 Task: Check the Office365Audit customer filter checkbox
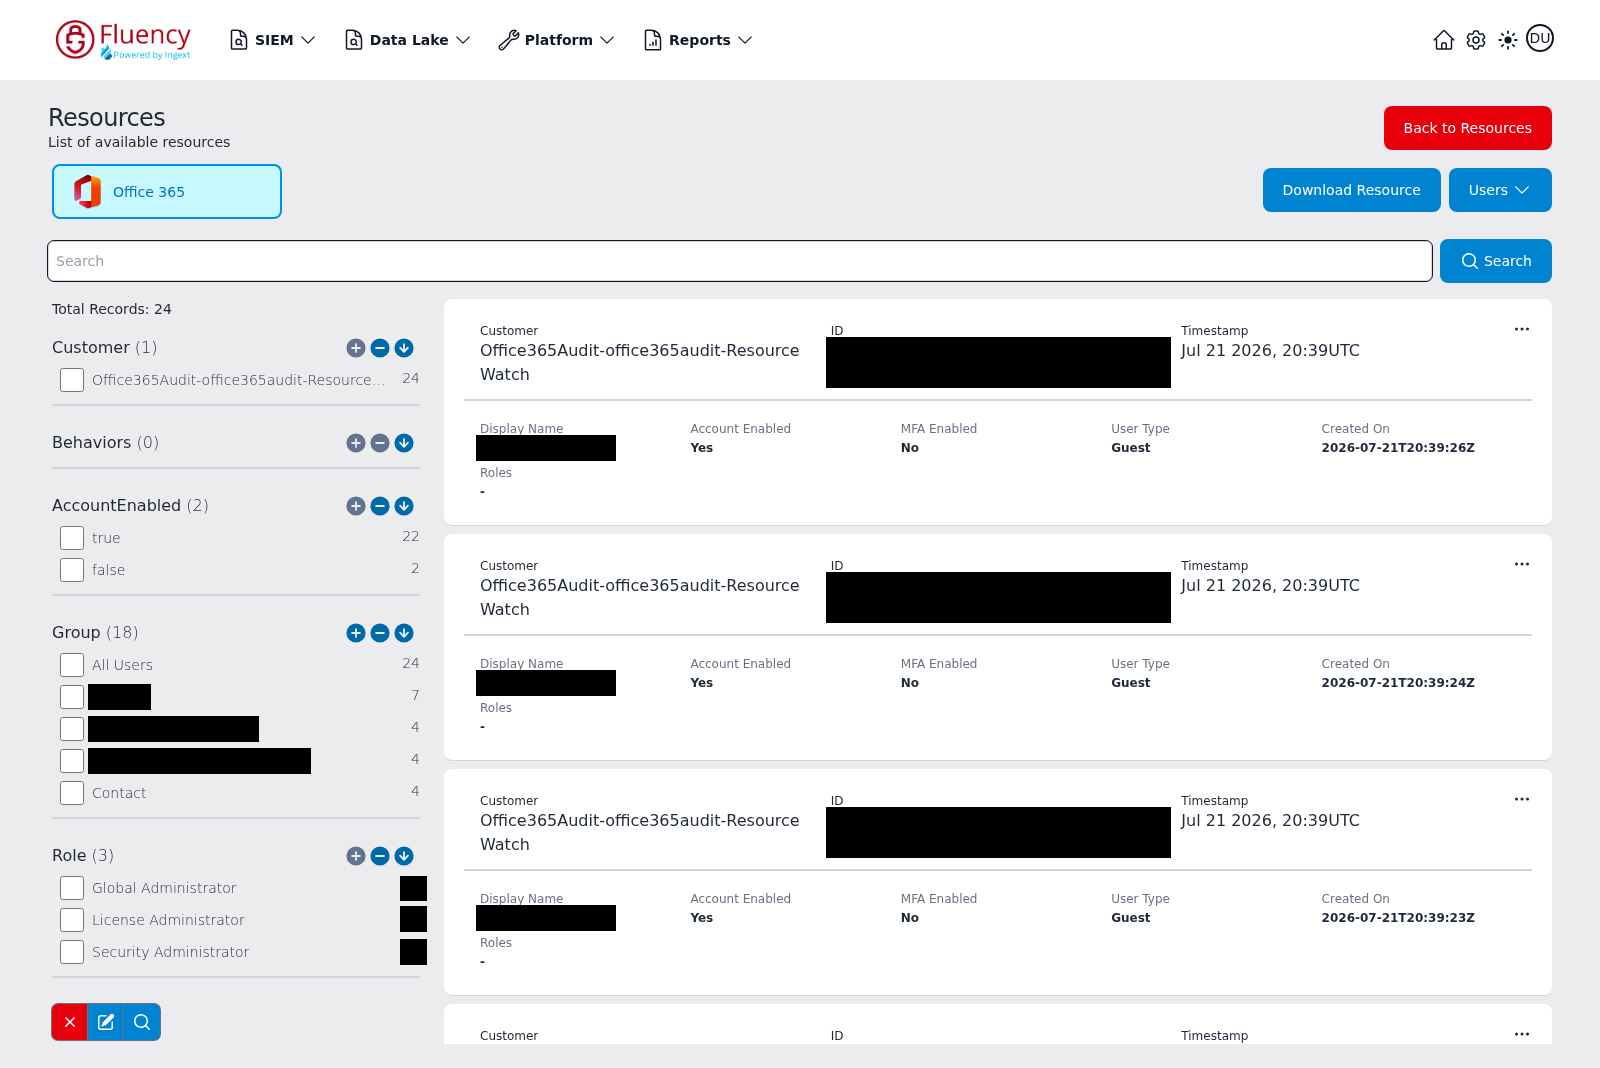click(72, 380)
